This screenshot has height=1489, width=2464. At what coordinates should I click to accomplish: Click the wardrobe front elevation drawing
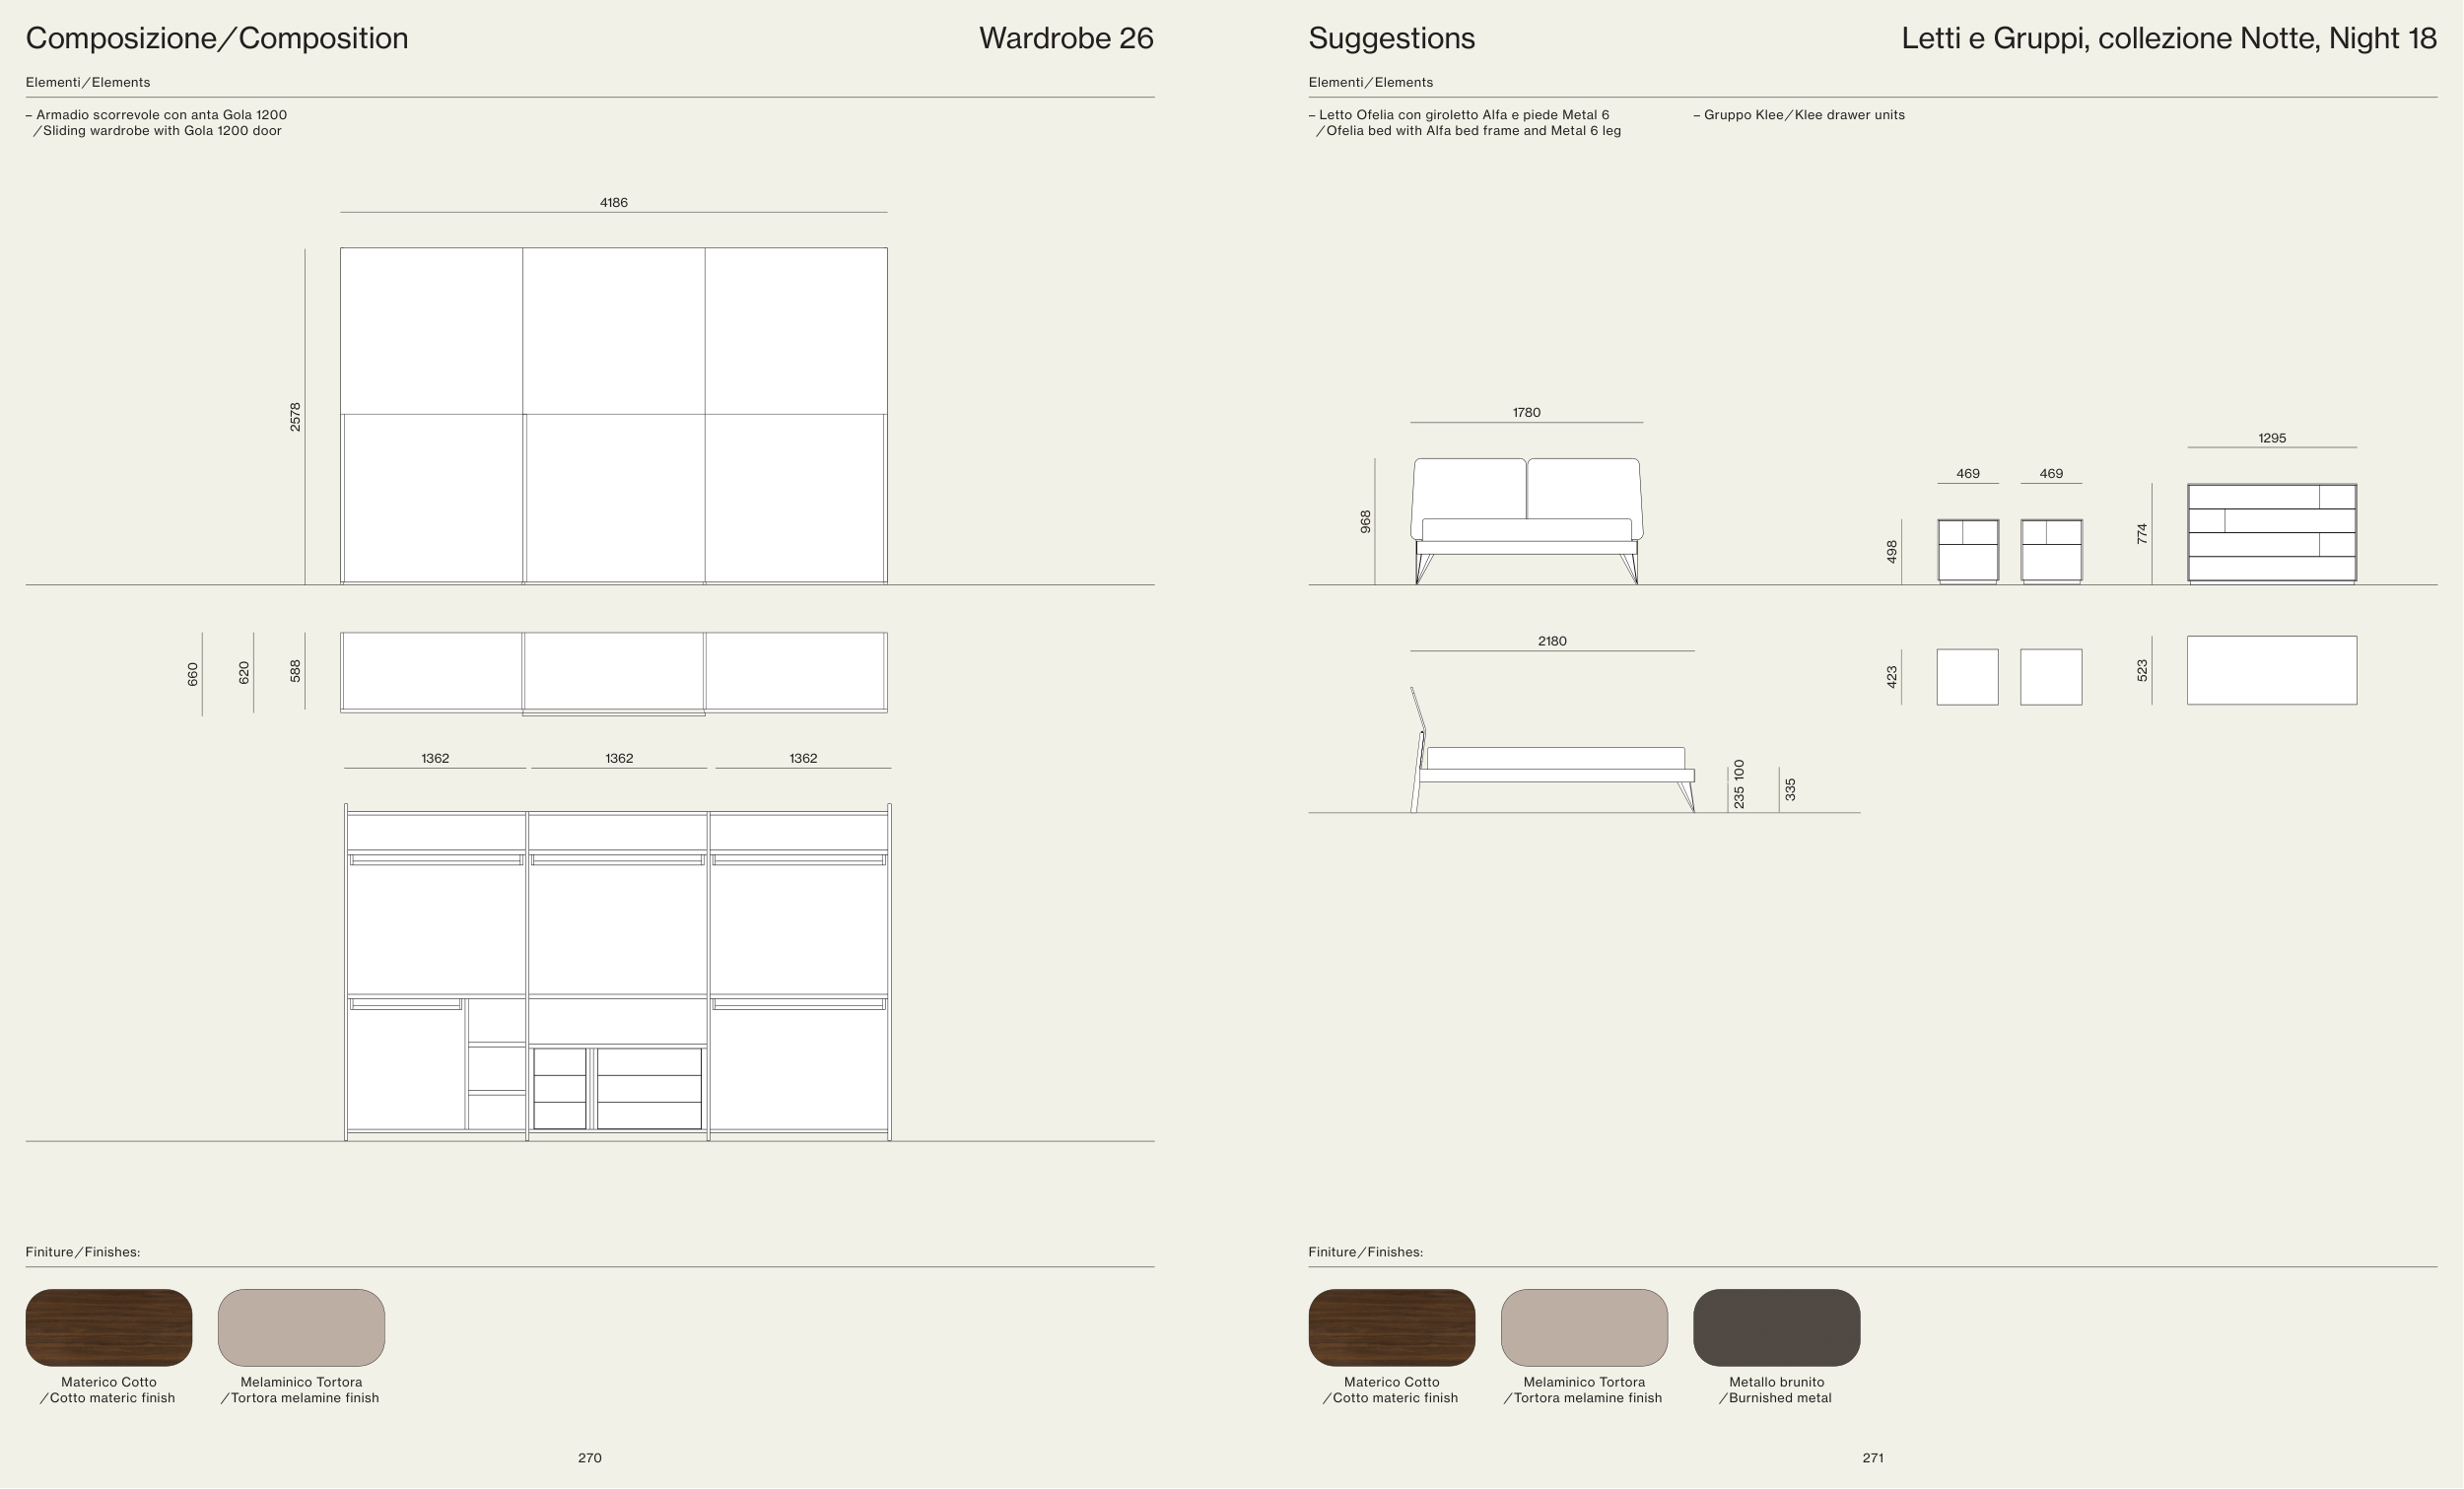[x=613, y=415]
